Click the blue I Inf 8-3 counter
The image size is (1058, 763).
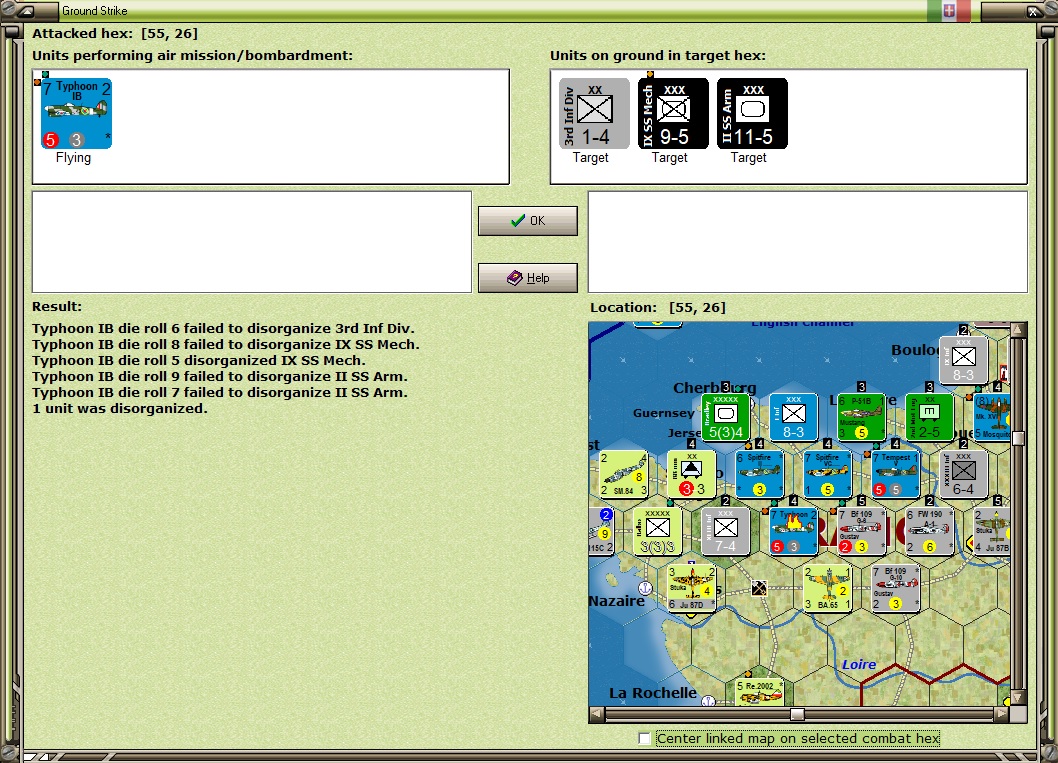[x=794, y=418]
